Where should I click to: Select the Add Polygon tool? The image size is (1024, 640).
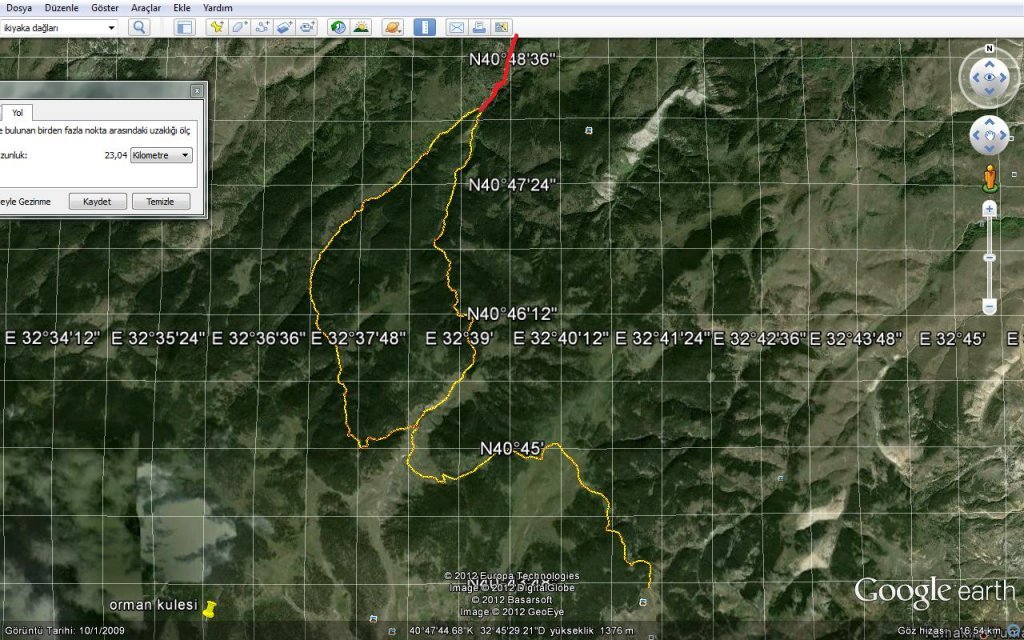point(239,27)
